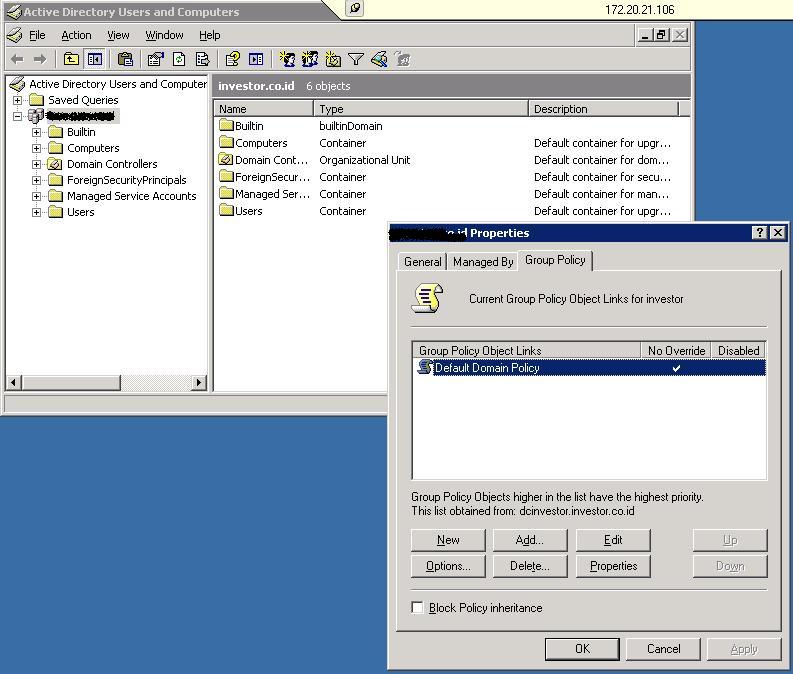This screenshot has width=793, height=674.
Task: Click the Add... button
Action: coord(530,540)
